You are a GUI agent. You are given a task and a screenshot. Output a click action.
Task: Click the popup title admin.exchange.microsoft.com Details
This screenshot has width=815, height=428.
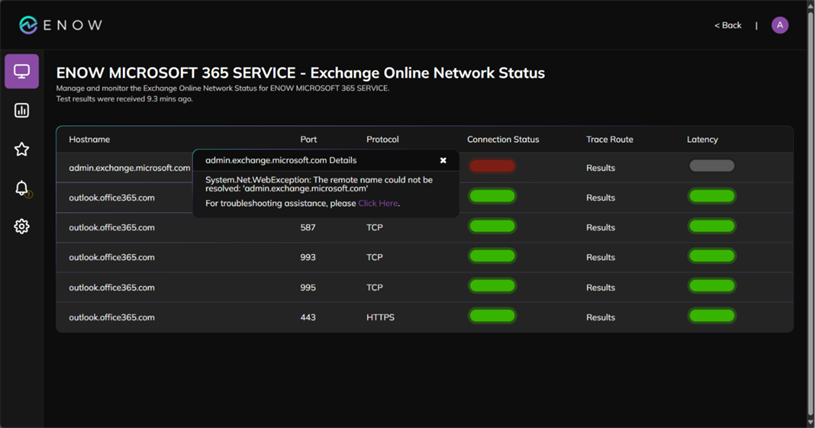tap(281, 160)
